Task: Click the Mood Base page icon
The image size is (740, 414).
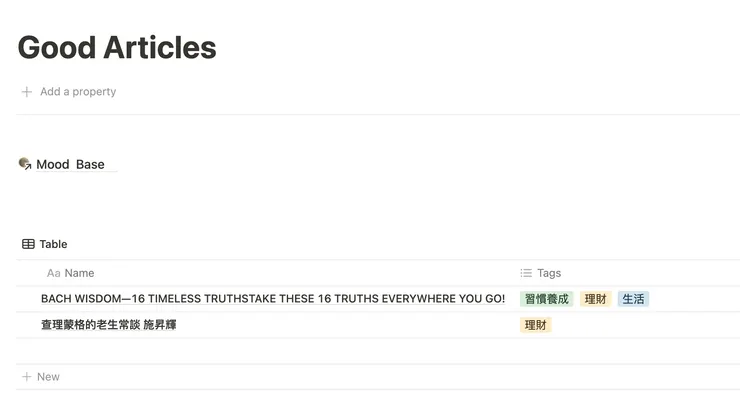Action: tap(25, 164)
